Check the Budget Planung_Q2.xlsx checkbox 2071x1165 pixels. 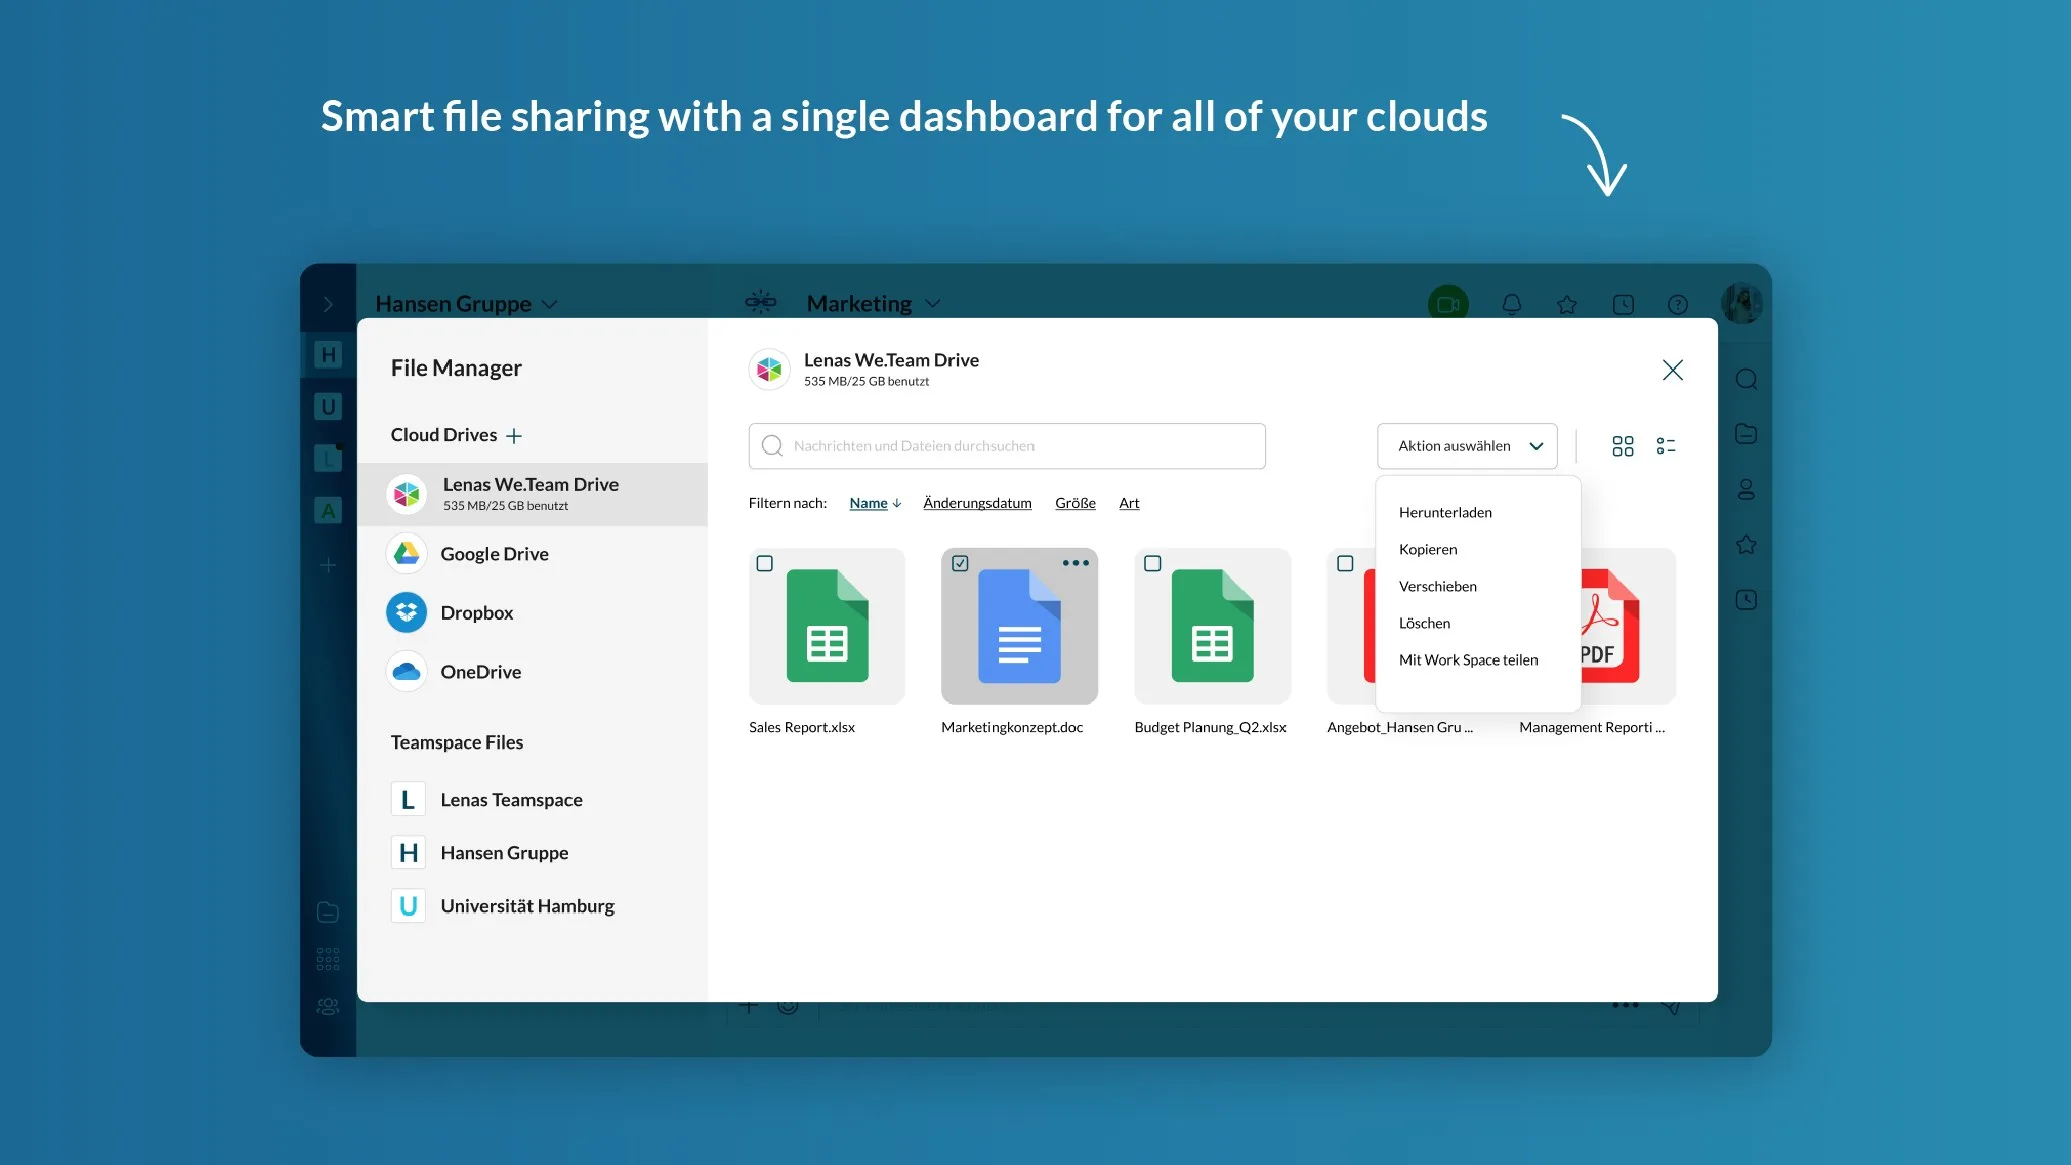[x=1153, y=564]
